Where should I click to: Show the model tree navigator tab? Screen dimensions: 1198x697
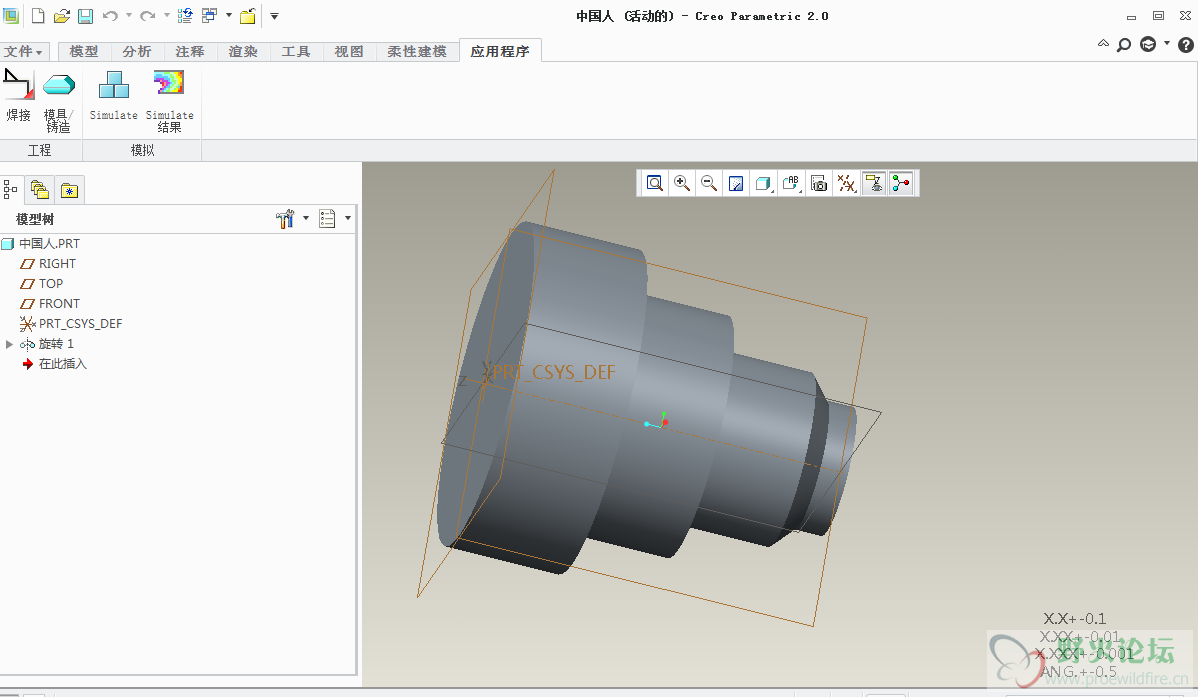click(11, 190)
